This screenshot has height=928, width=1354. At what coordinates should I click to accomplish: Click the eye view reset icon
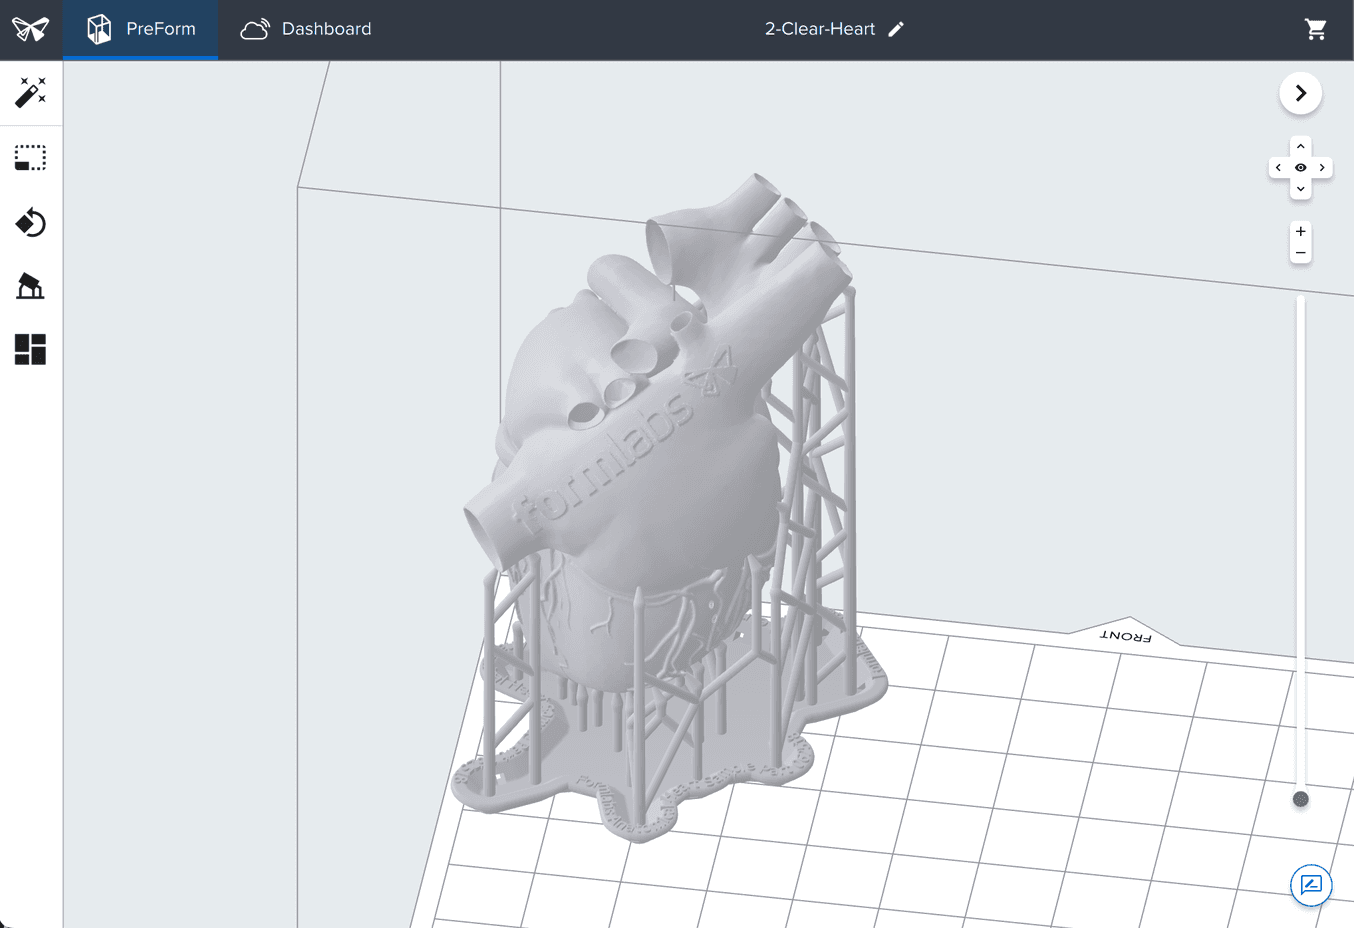pyautogui.click(x=1300, y=167)
